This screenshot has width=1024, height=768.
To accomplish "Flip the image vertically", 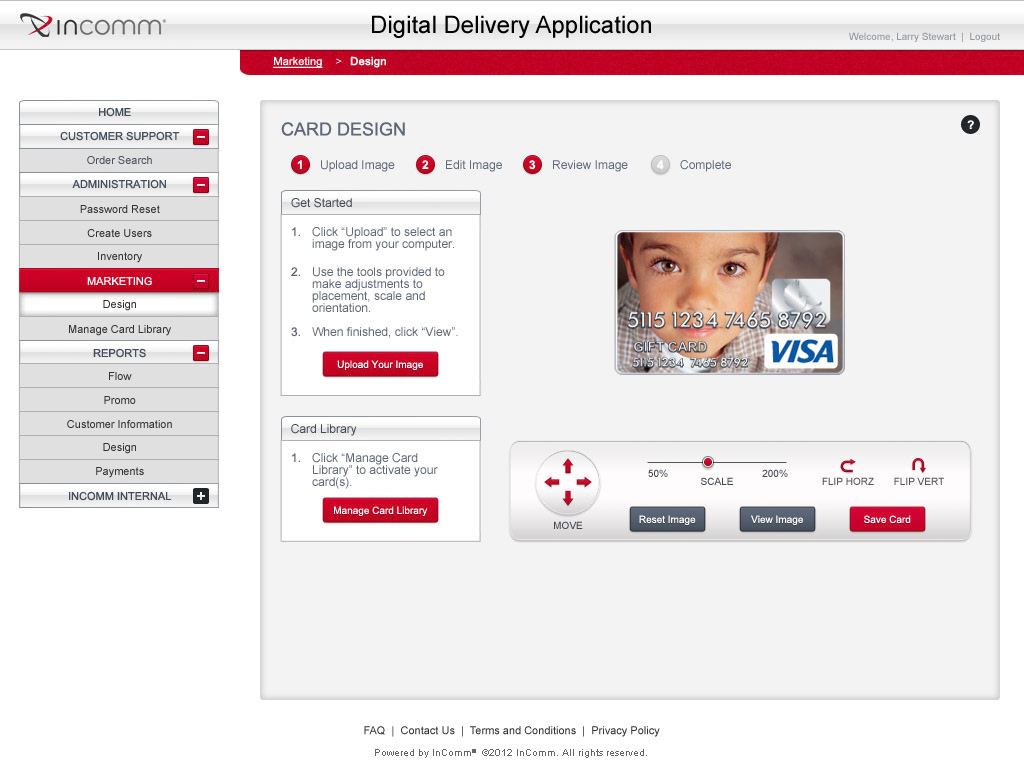I will (x=918, y=472).
